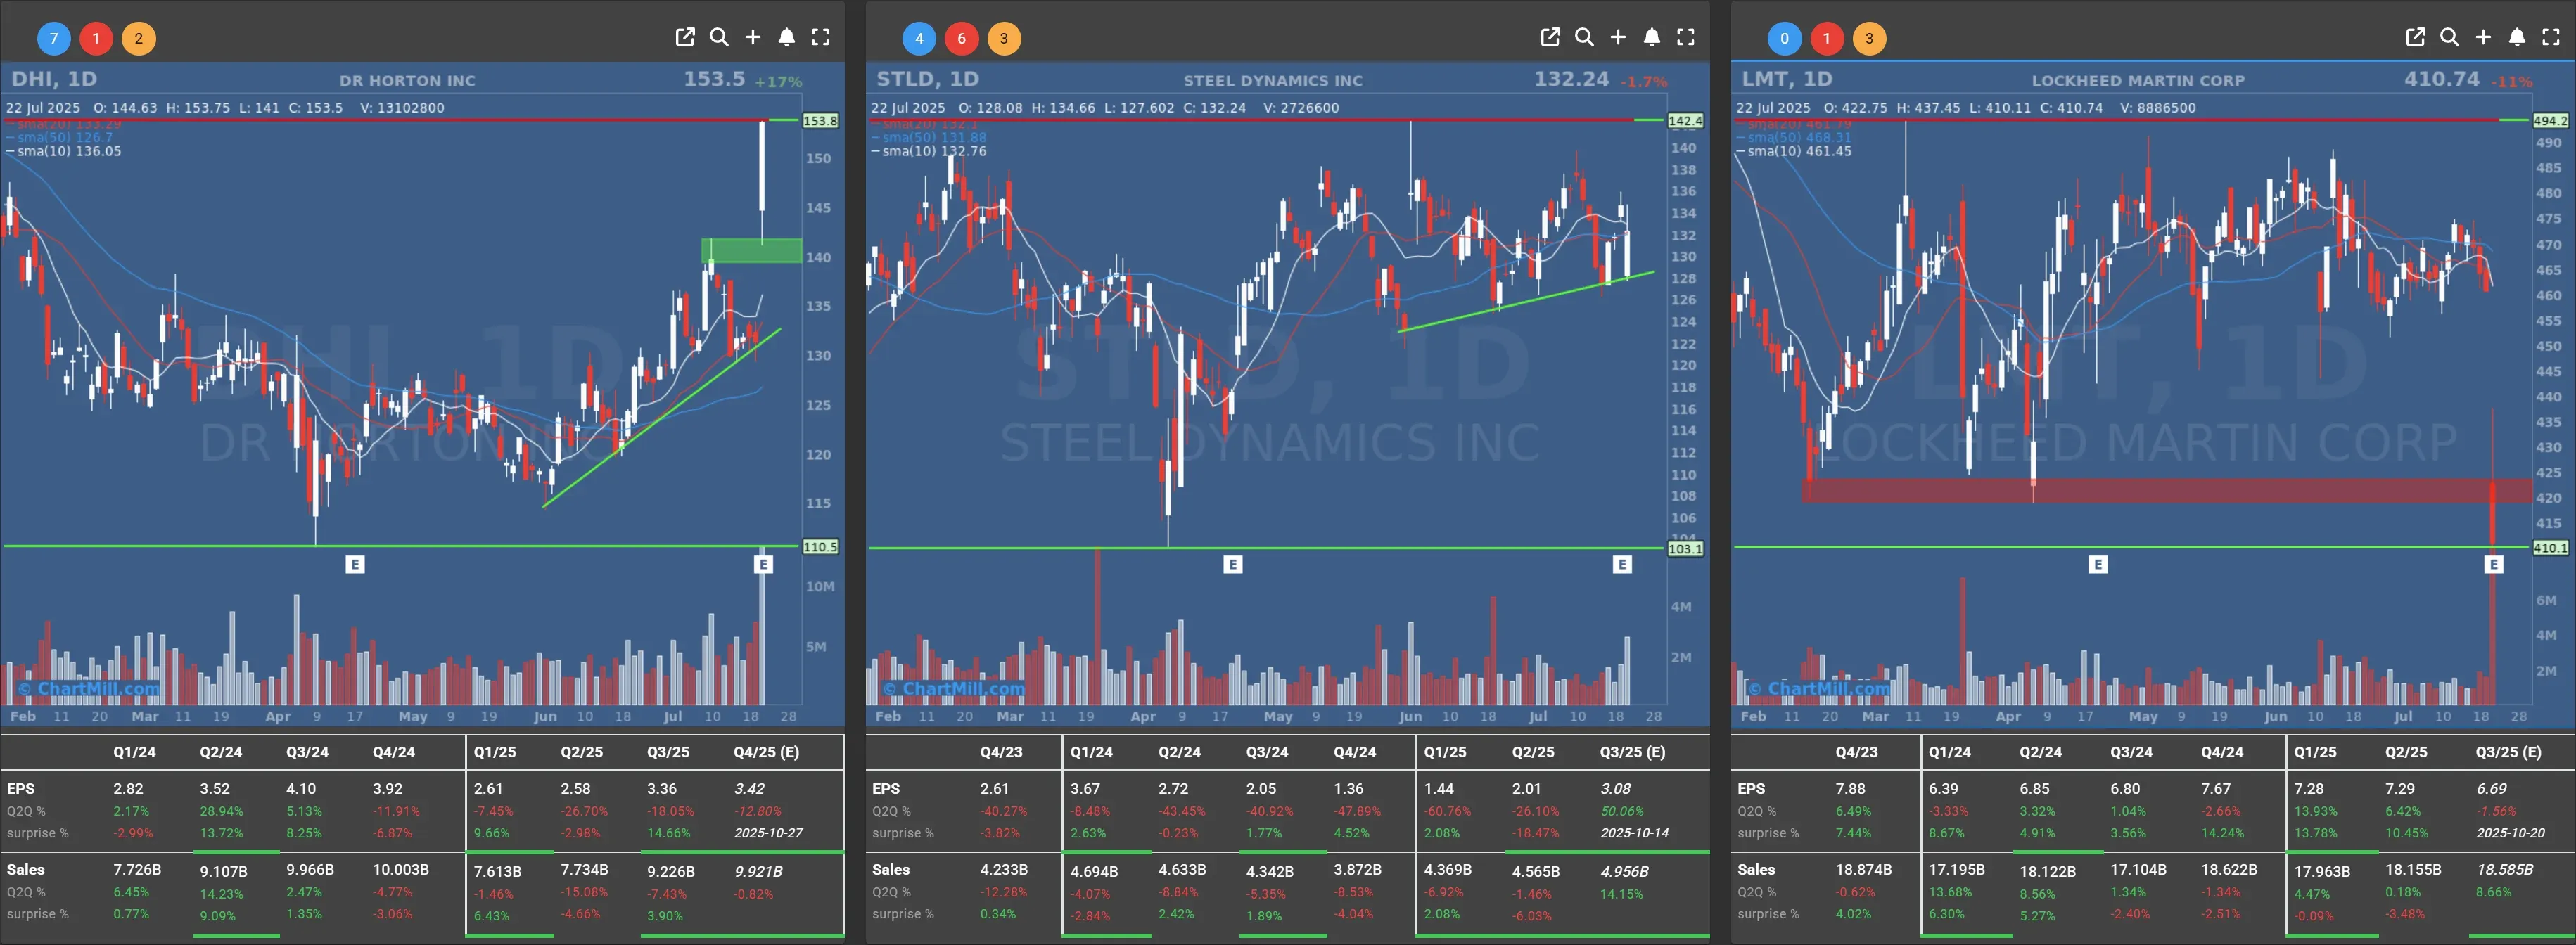Screen dimensions: 2576x945
Task: Set an alert with DHI bell icon
Action: (x=787, y=37)
